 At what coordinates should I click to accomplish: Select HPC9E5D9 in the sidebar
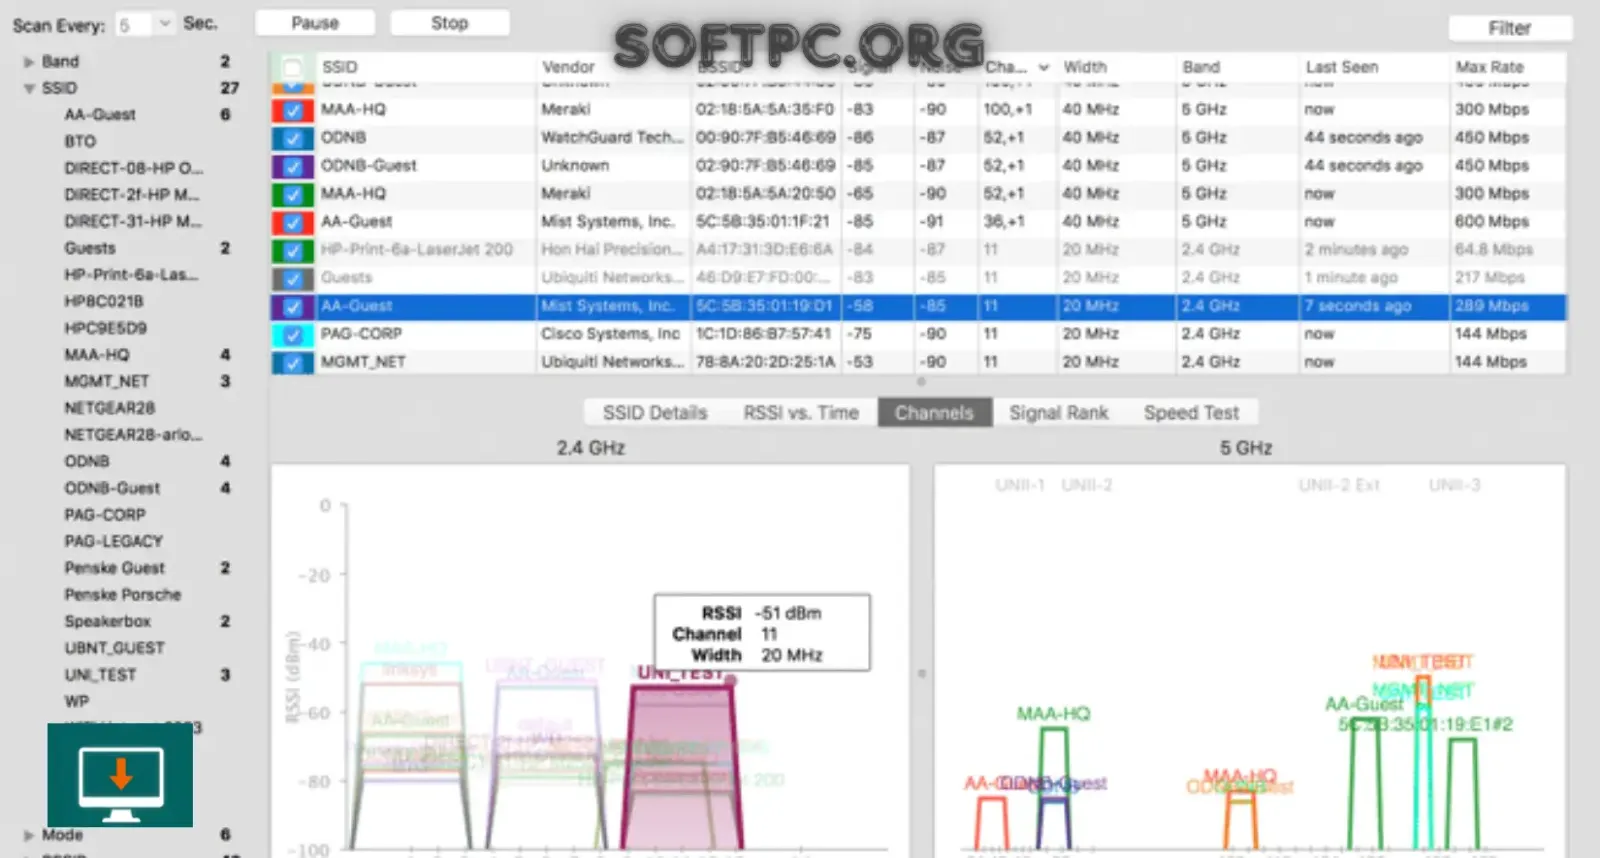coord(105,328)
